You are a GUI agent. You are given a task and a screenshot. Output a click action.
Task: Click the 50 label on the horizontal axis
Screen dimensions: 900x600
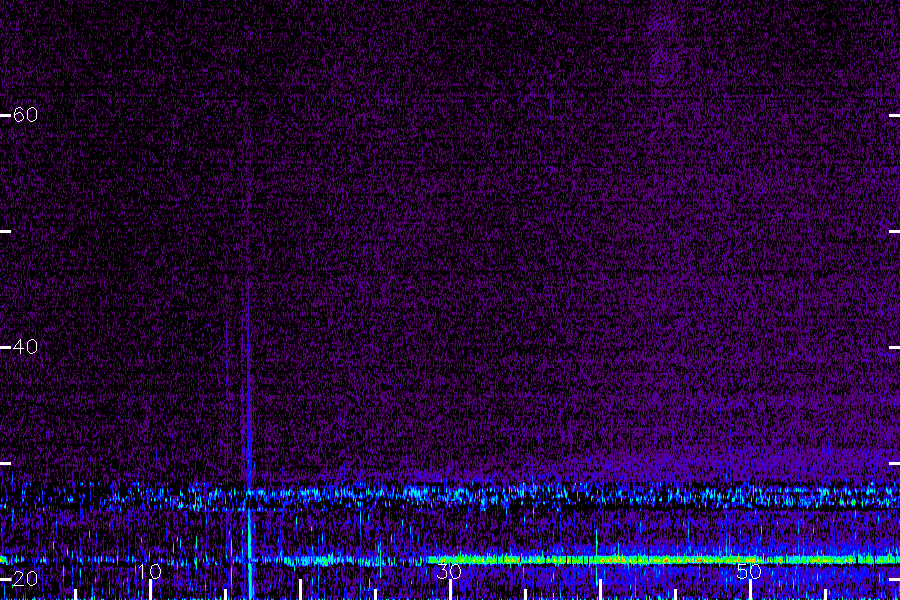(749, 571)
